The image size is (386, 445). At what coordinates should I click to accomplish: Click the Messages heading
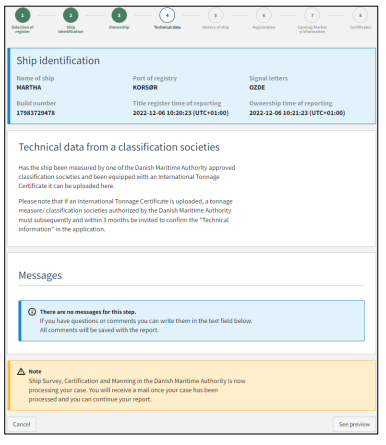(40, 275)
